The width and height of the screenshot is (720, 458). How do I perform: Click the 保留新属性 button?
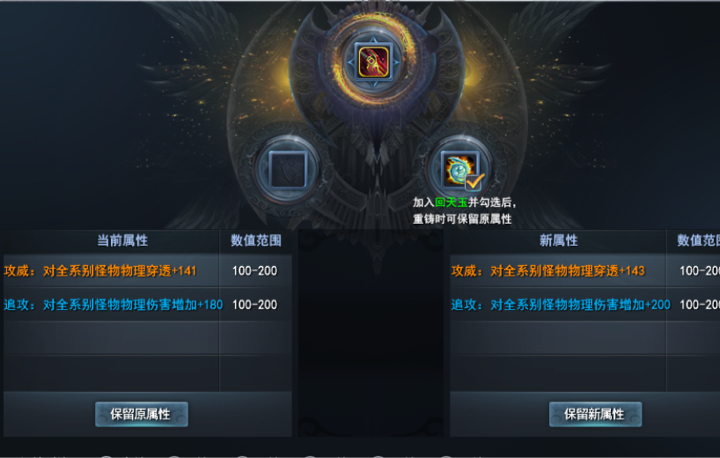[x=595, y=414]
